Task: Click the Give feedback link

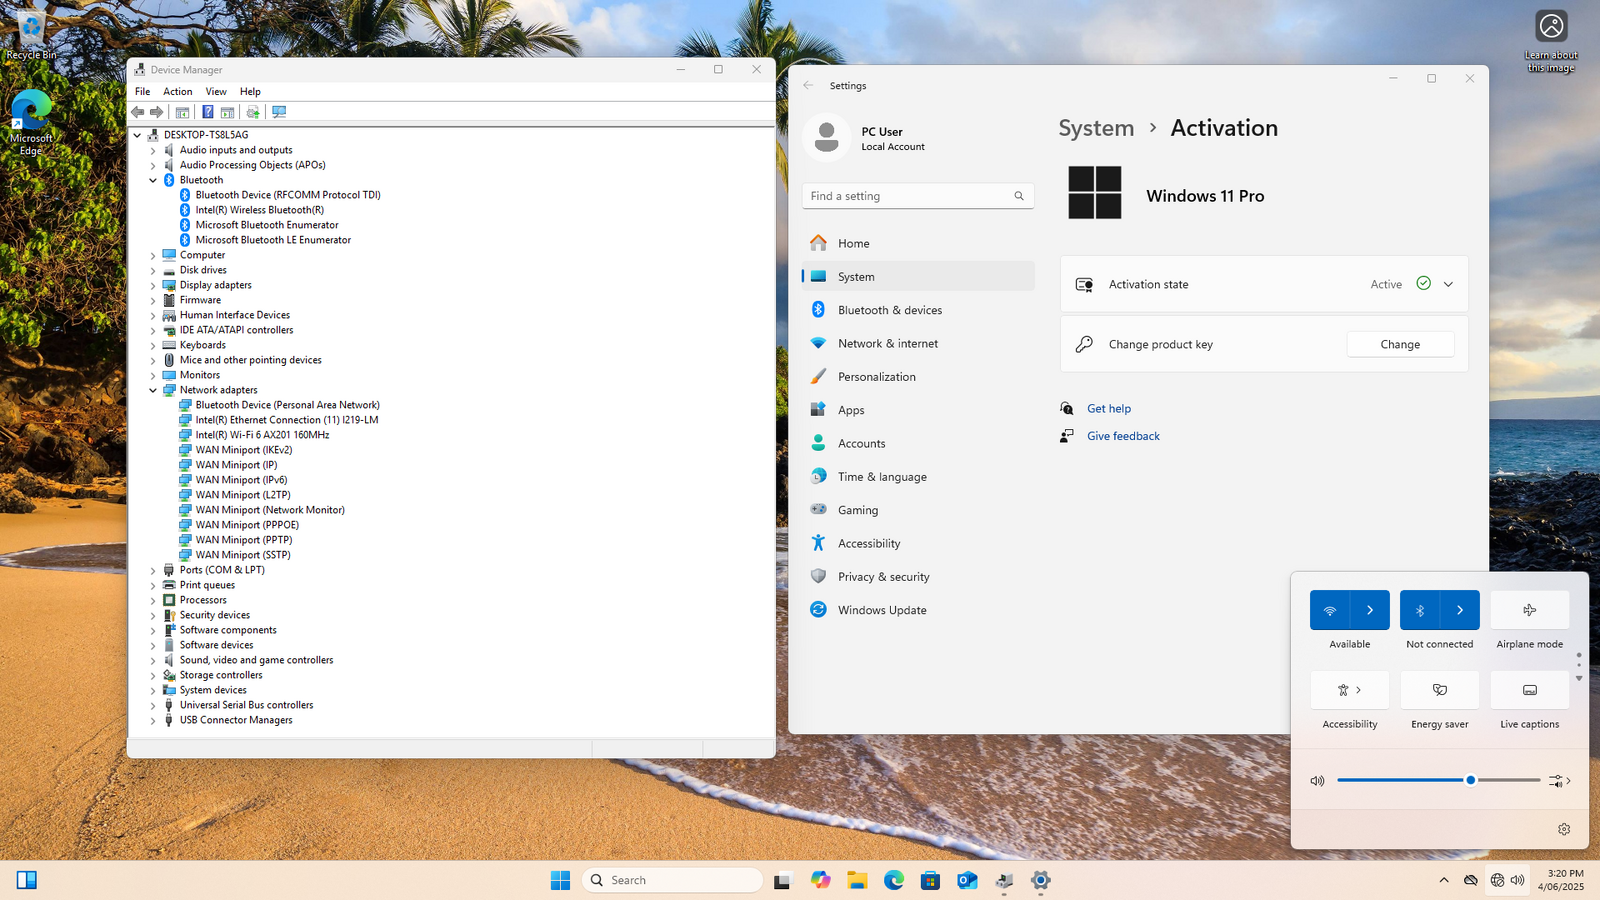Action: pos(1123,436)
